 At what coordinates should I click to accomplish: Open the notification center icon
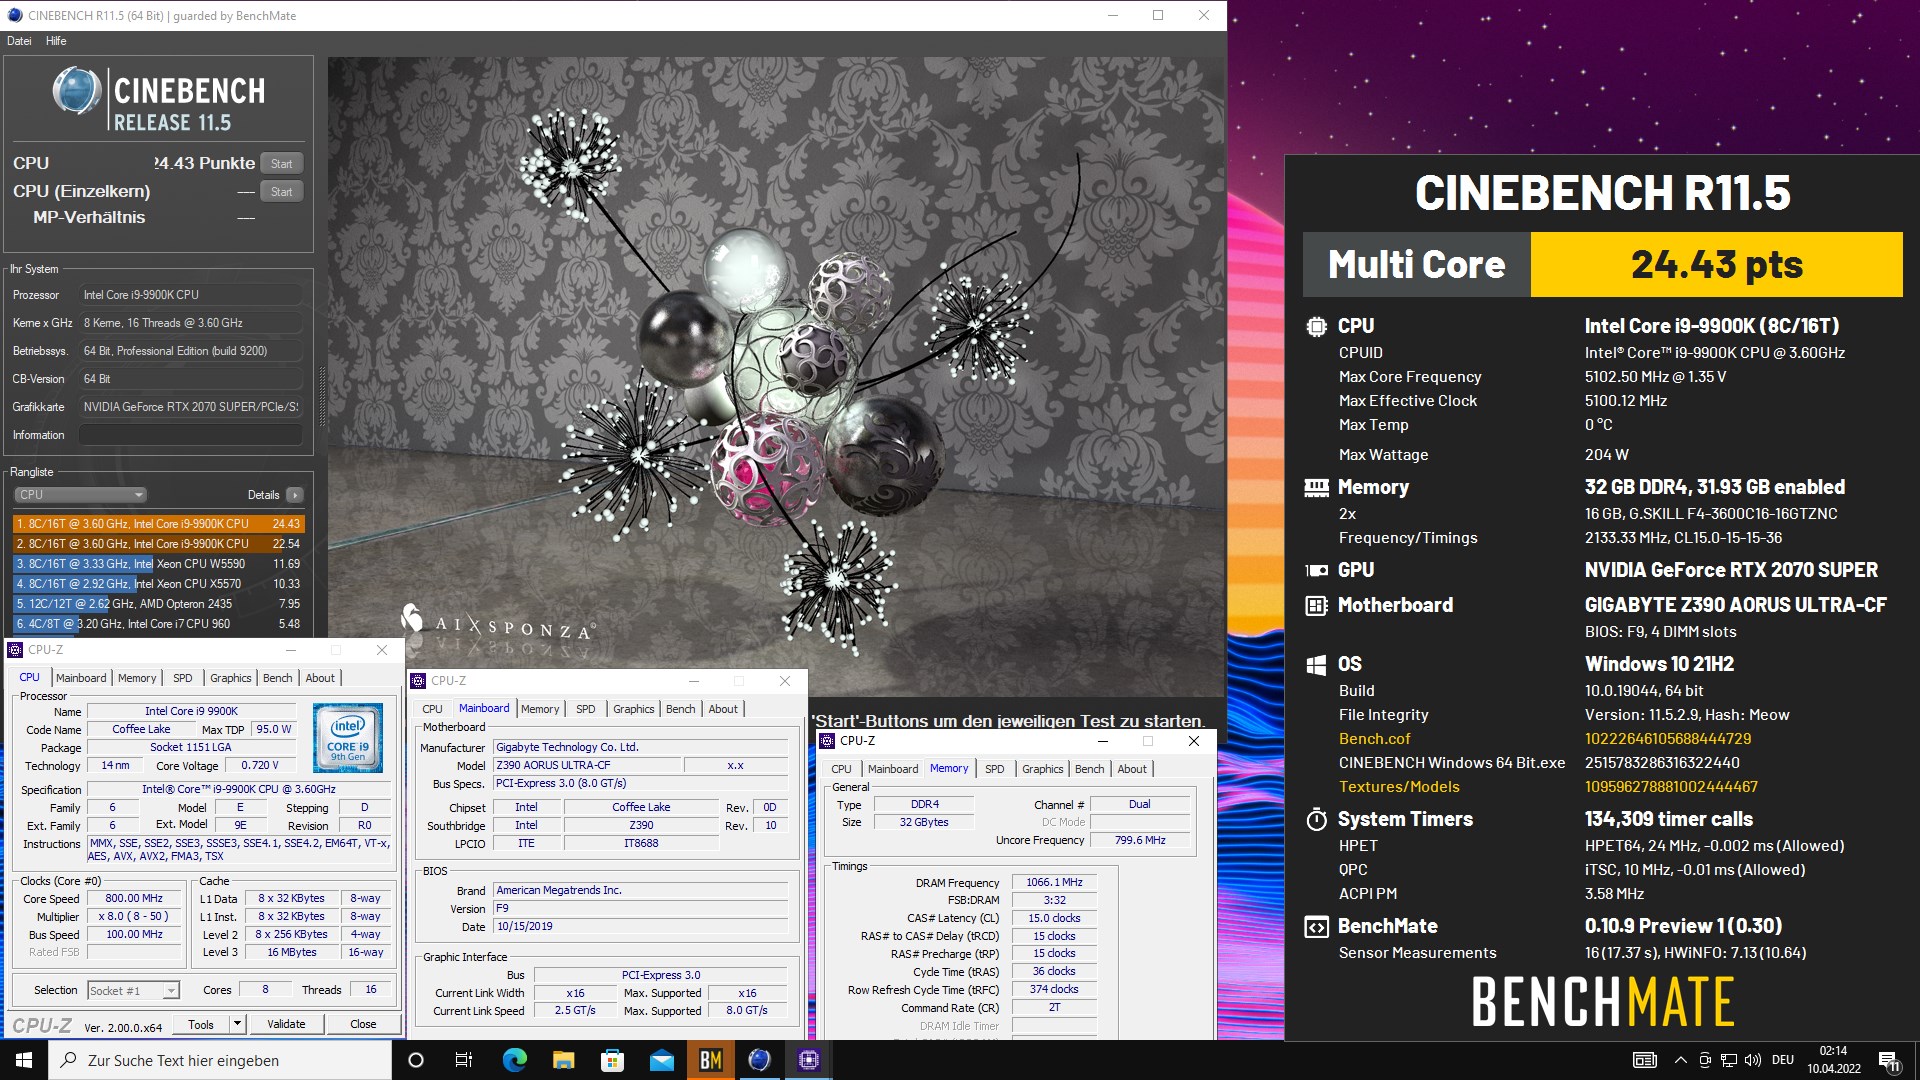pyautogui.click(x=1889, y=1061)
